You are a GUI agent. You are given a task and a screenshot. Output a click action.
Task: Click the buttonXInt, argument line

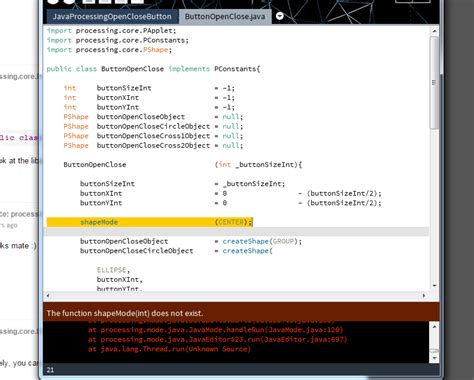(120, 280)
